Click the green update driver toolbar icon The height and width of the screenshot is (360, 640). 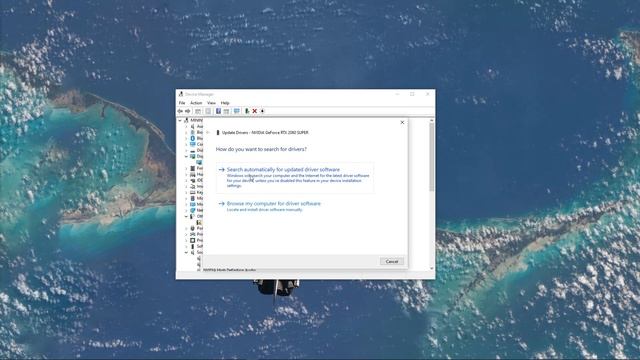247,111
